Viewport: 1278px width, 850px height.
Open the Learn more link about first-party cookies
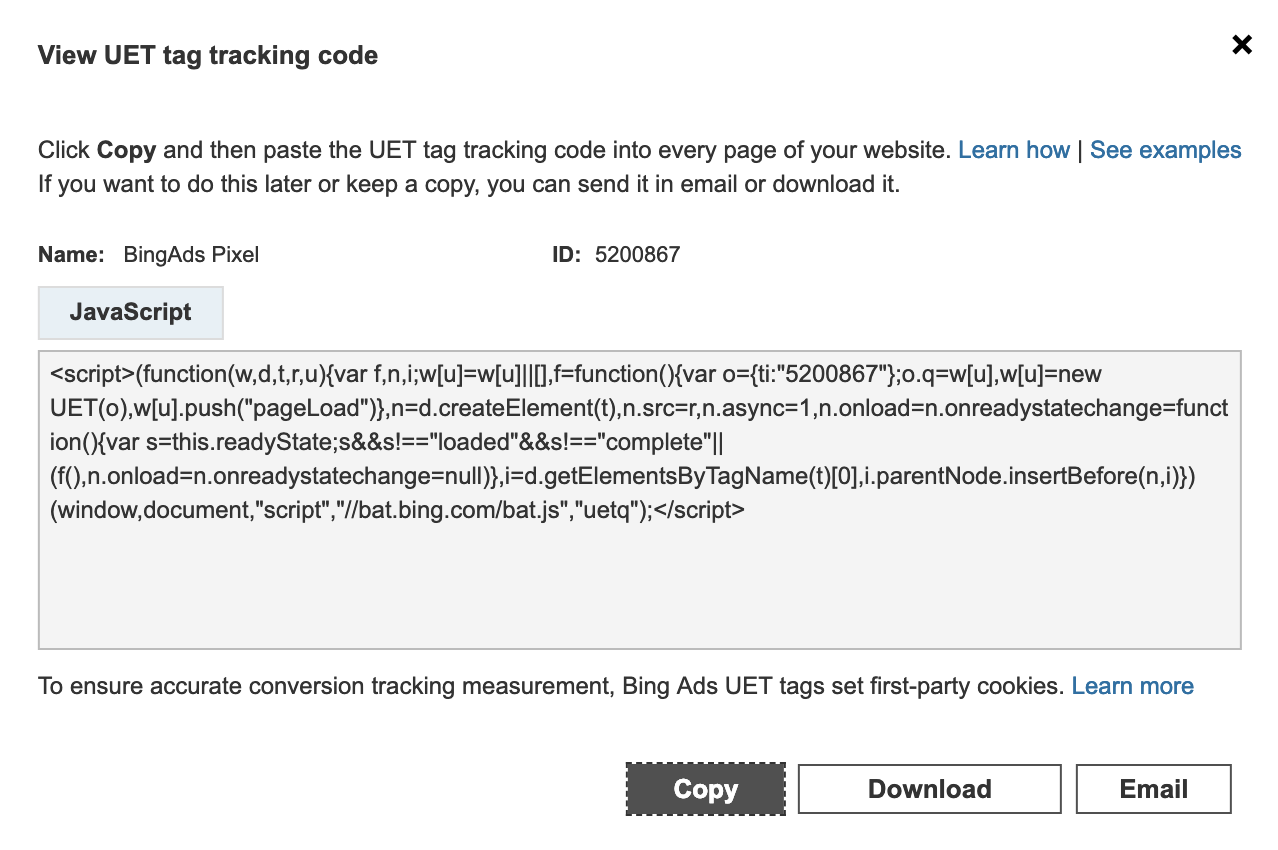(x=1132, y=686)
